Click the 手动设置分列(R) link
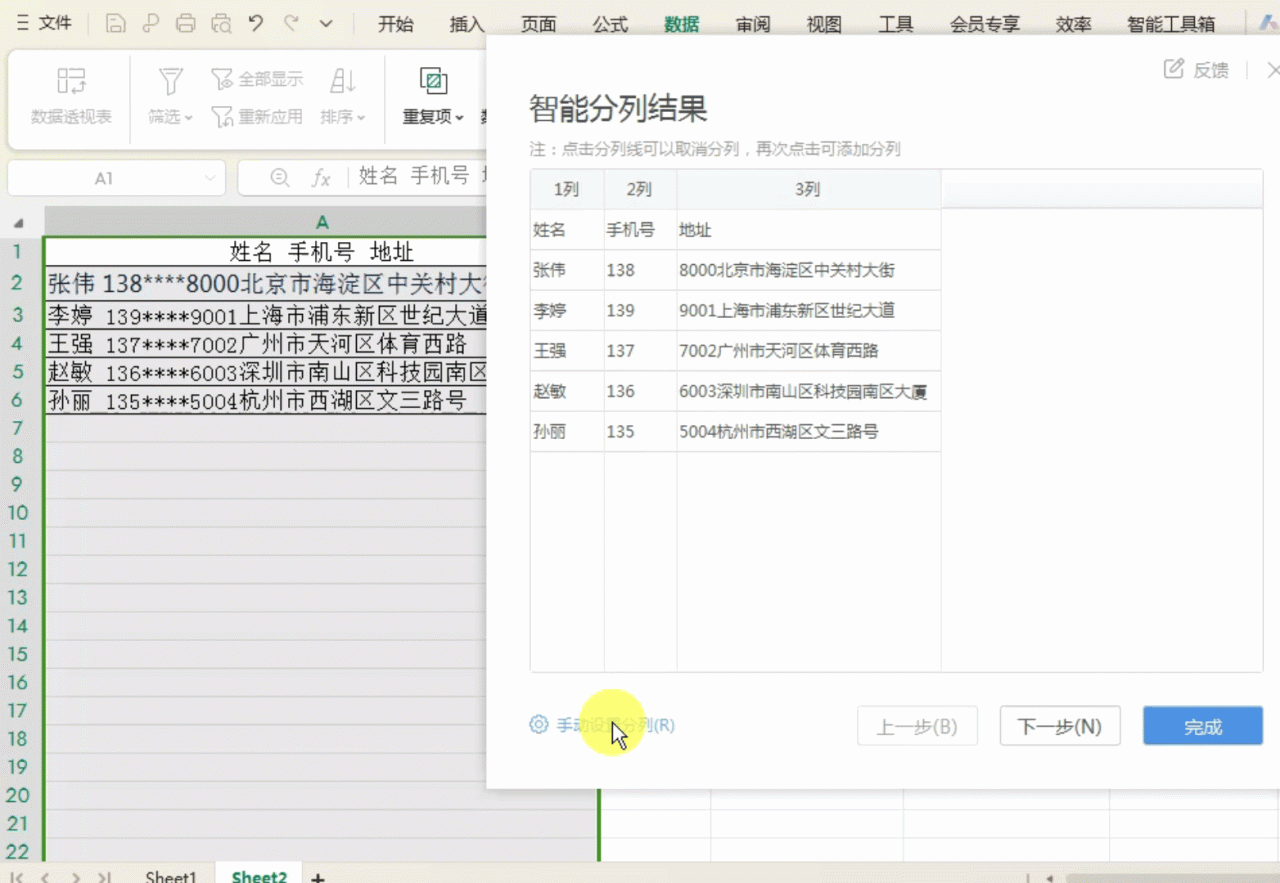The width and height of the screenshot is (1280, 883). [x=615, y=725]
